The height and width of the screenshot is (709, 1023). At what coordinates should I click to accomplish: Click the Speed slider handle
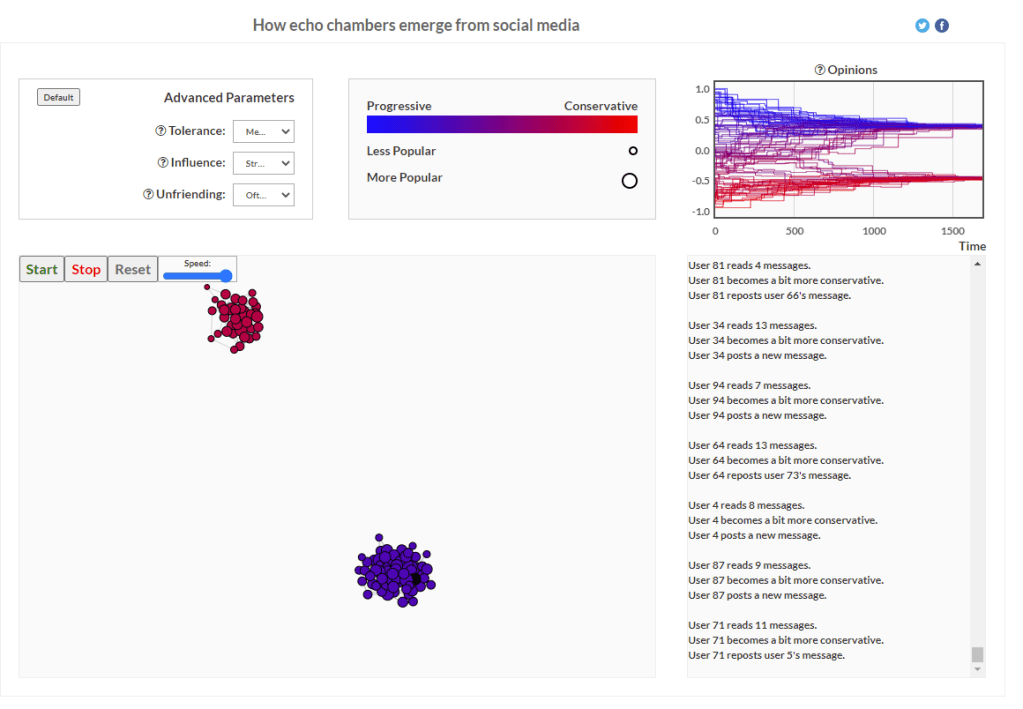click(x=226, y=276)
